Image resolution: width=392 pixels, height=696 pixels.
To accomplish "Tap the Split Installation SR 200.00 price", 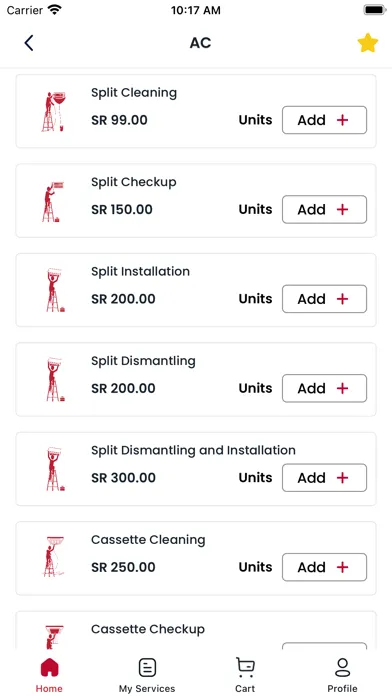I will pyautogui.click(x=123, y=299).
